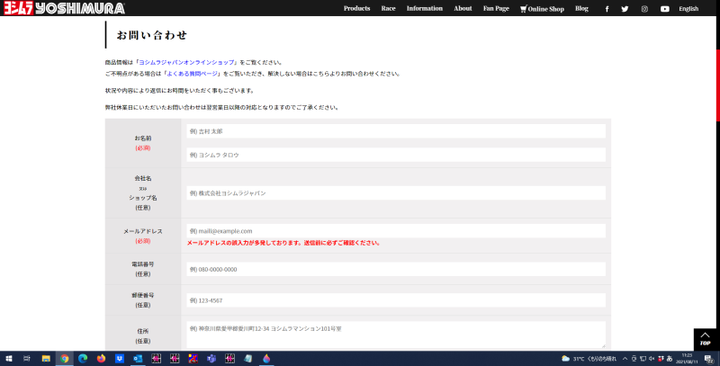
Task: Open File Explorer from the taskbar
Action: pyautogui.click(x=46, y=359)
